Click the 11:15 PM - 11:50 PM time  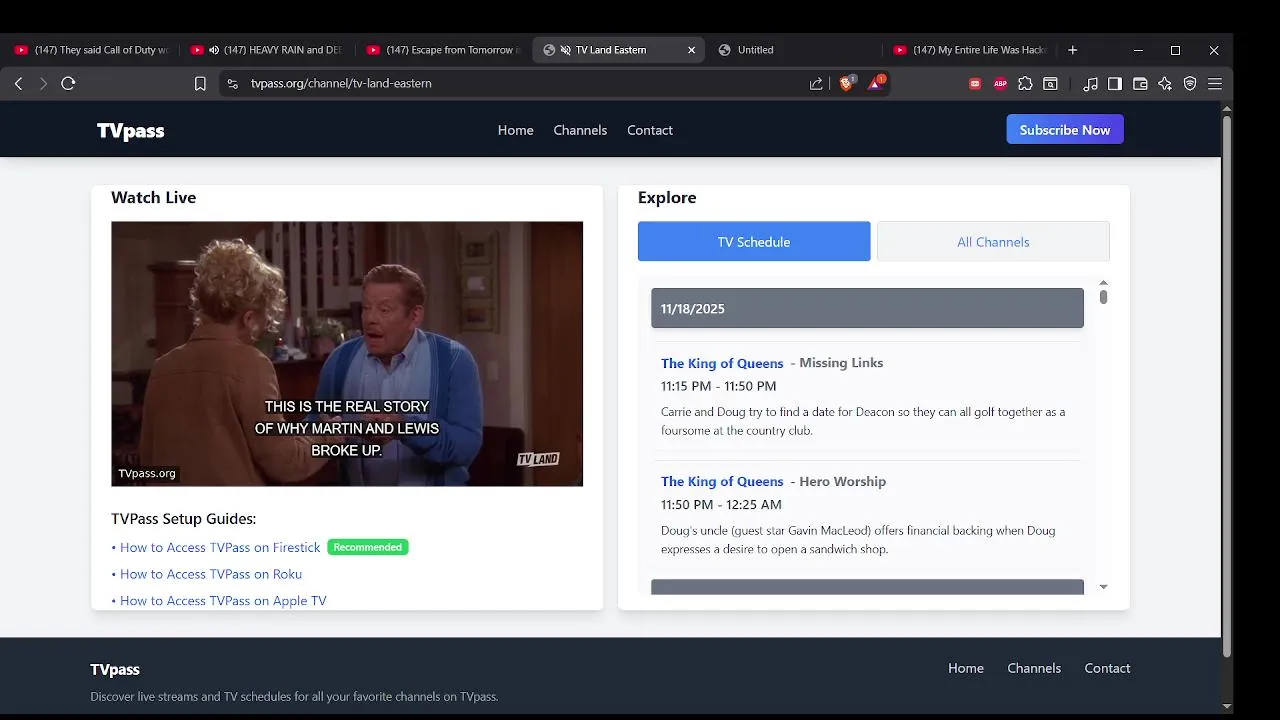coord(718,386)
